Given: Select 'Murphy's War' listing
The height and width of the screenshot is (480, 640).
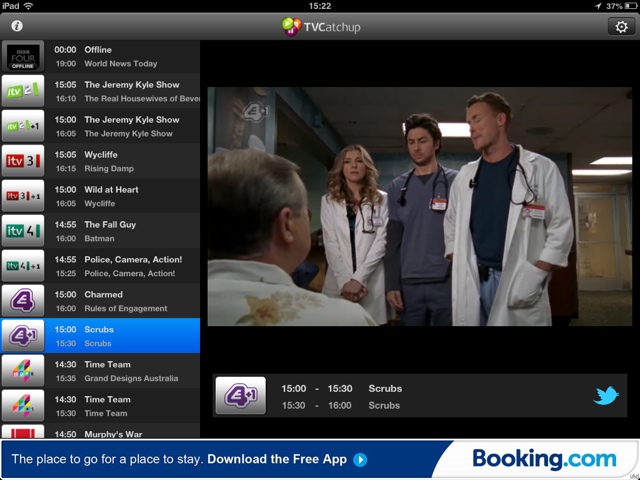Looking at the screenshot, I should click(x=113, y=434).
